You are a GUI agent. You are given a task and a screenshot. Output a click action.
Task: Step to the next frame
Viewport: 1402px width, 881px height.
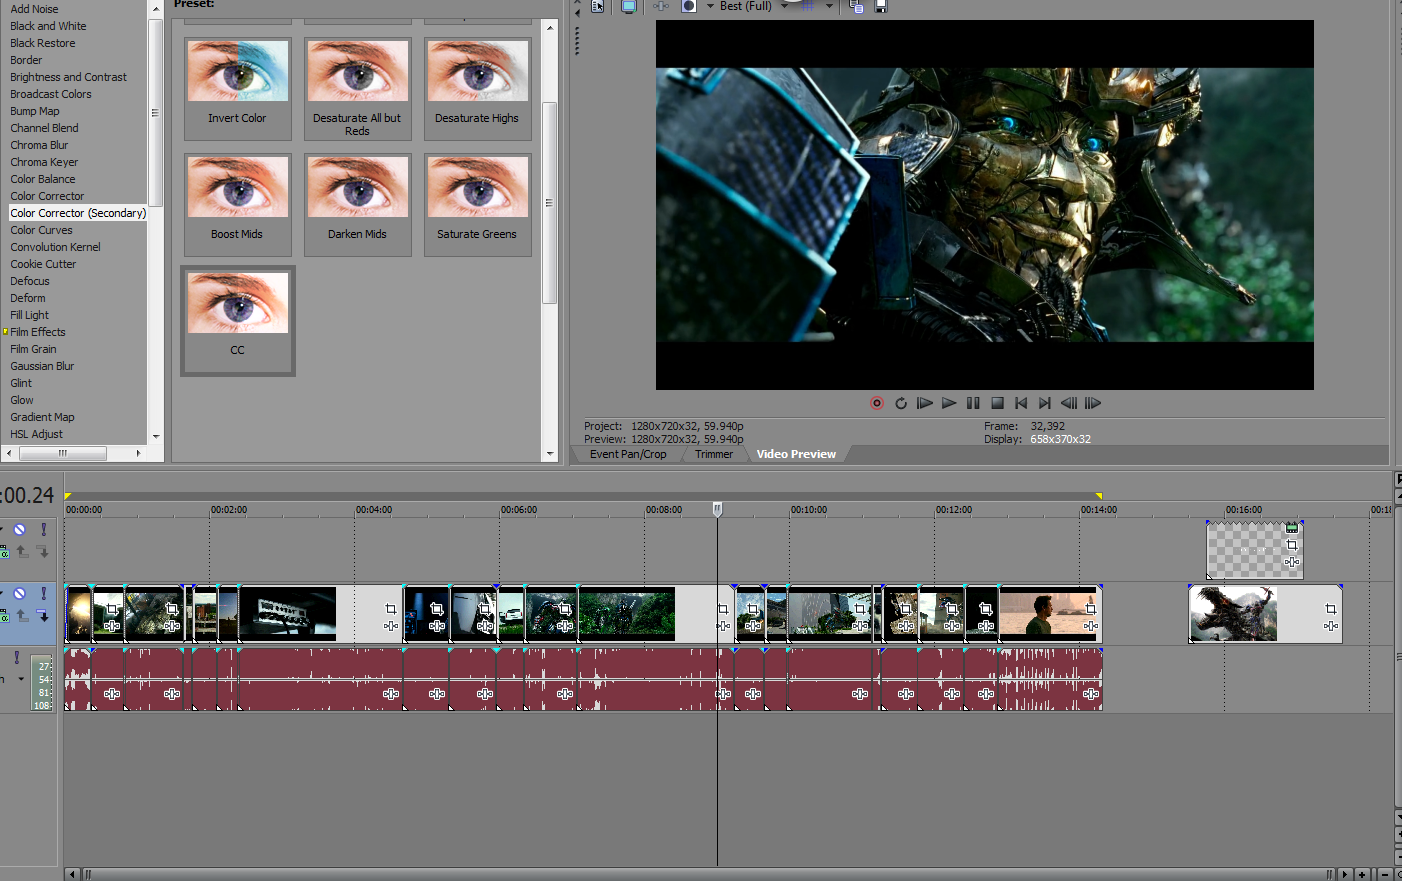coord(1093,403)
